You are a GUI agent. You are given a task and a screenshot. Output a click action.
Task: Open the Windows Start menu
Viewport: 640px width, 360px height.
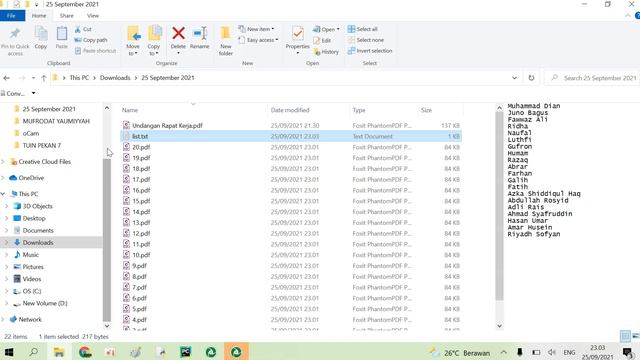[x=9, y=352]
